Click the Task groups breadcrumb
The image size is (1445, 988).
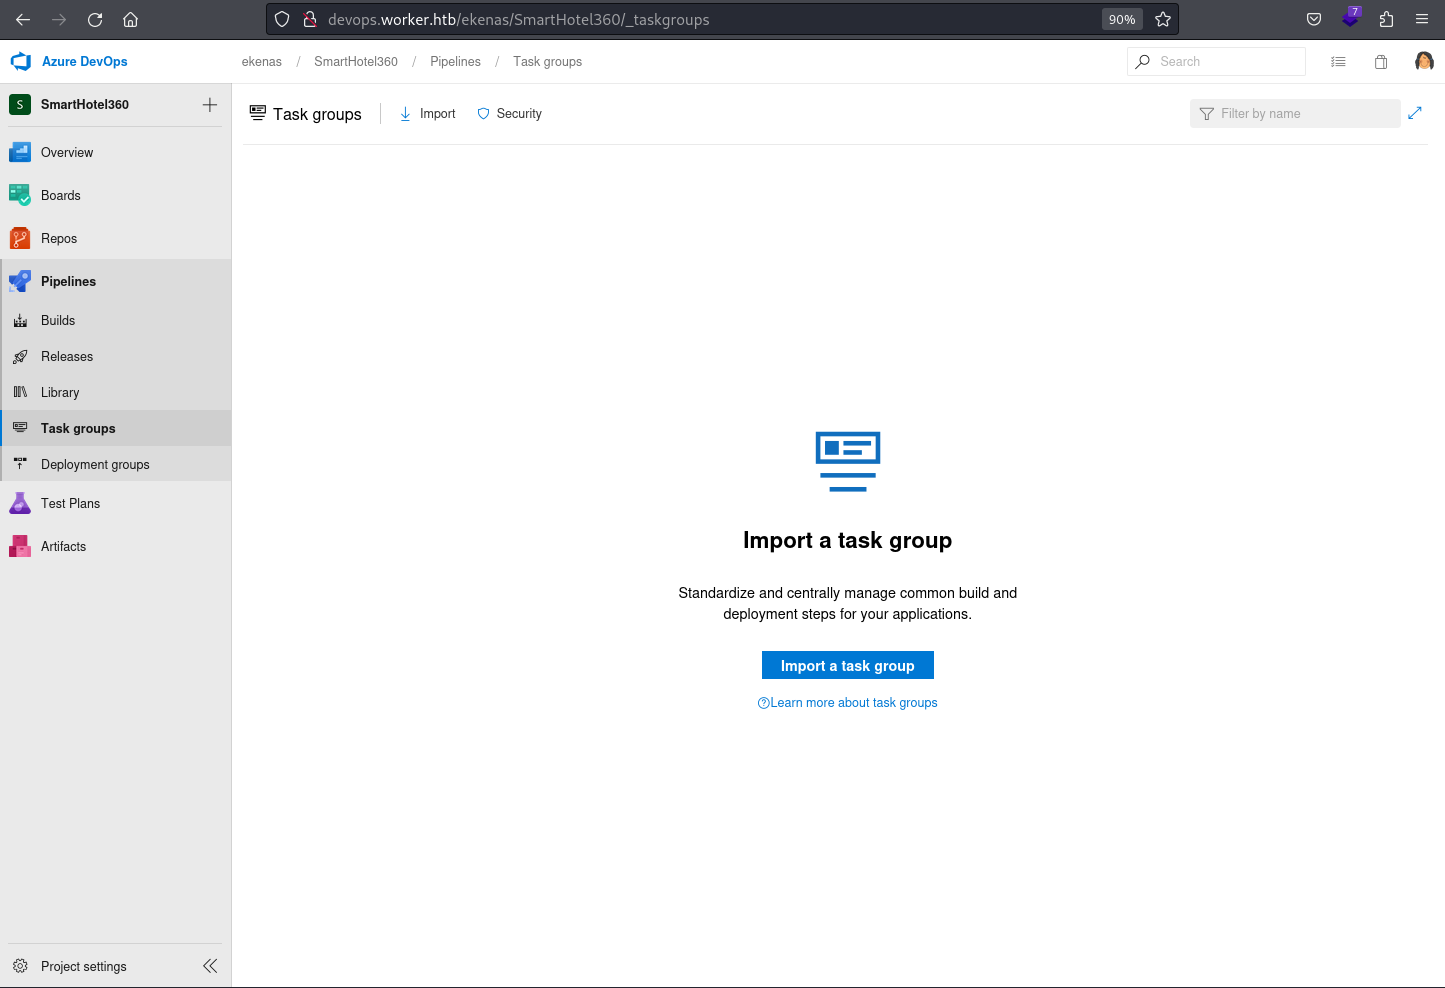click(x=548, y=62)
